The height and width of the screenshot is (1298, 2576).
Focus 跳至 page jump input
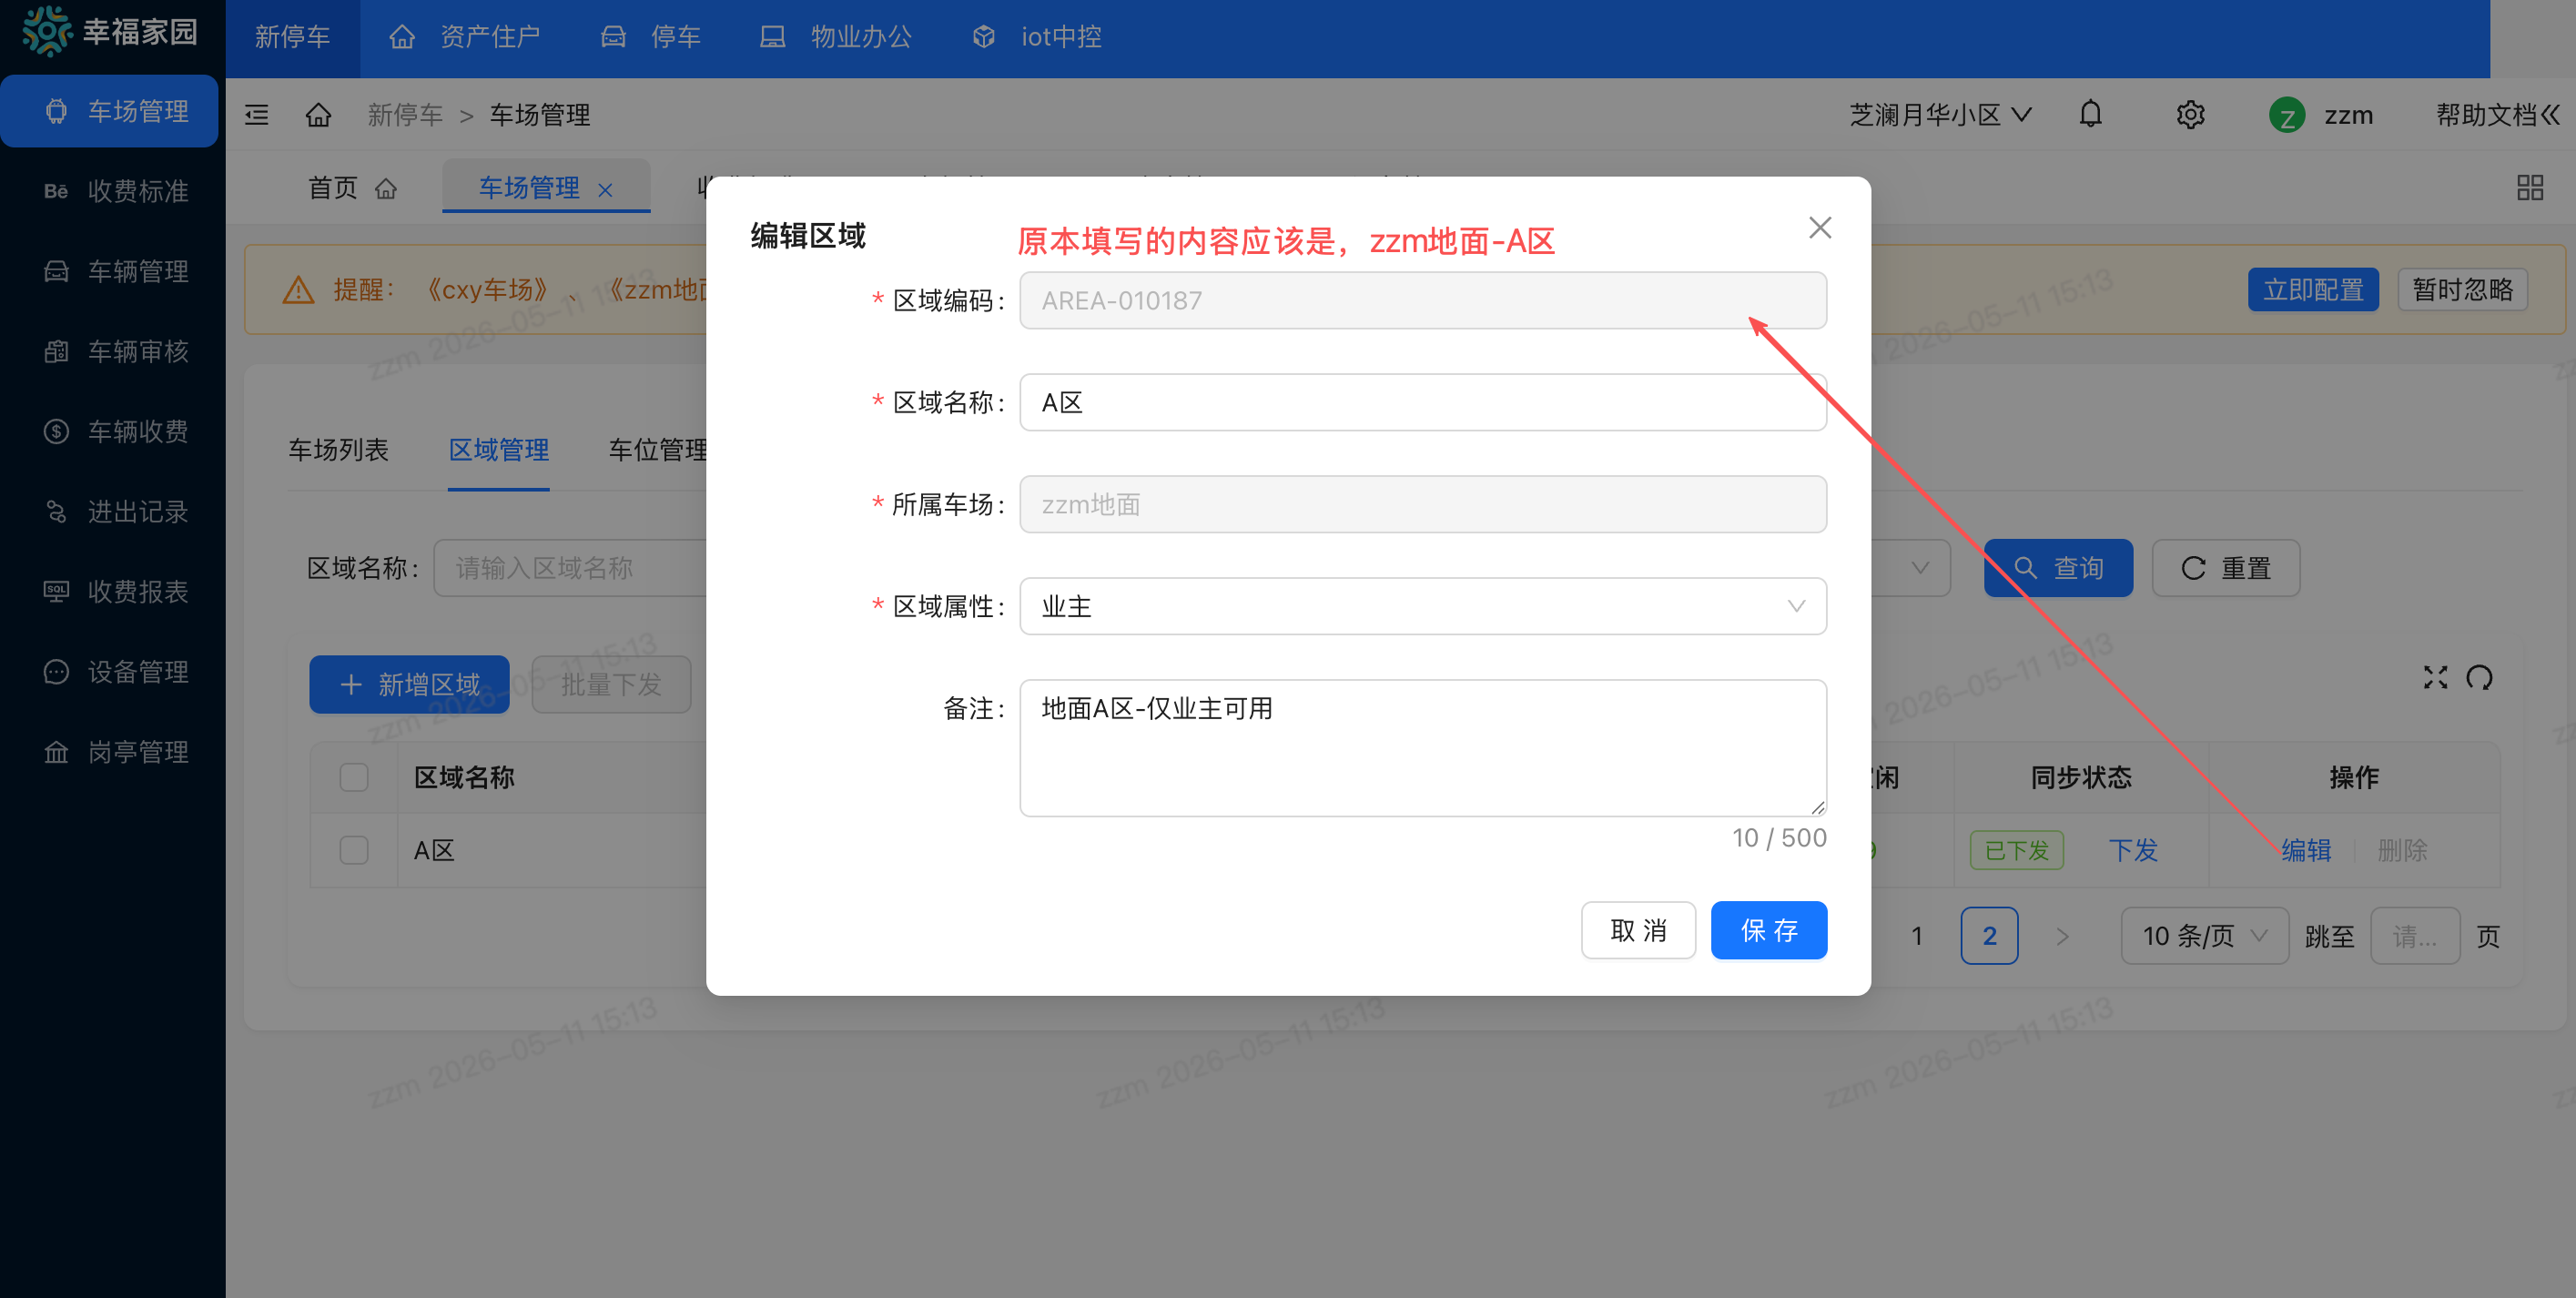[2415, 936]
